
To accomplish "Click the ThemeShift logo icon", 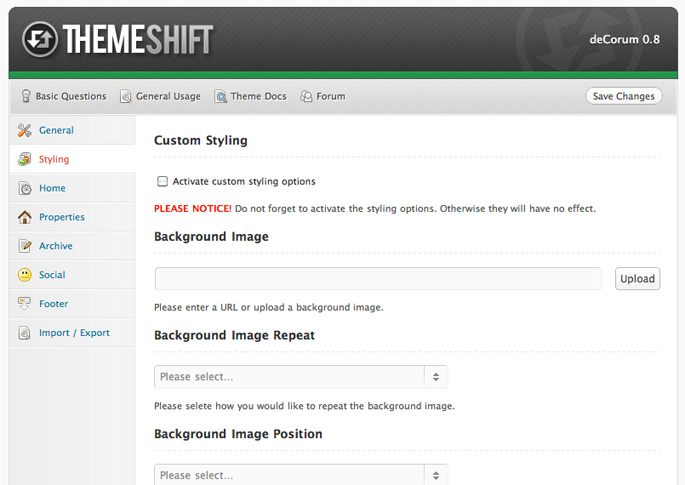I will point(41,40).
